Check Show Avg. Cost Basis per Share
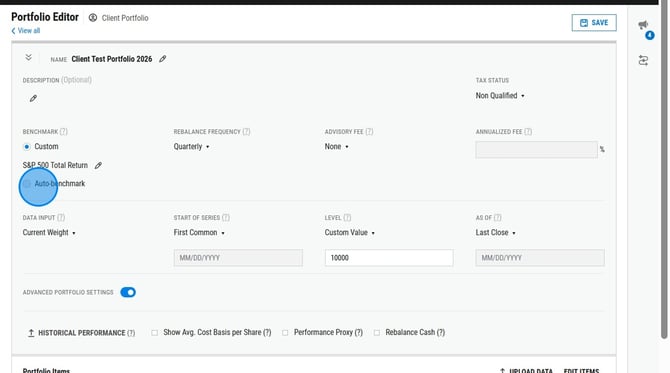Screen dimensions: 670x373 pyautogui.click(x=154, y=332)
